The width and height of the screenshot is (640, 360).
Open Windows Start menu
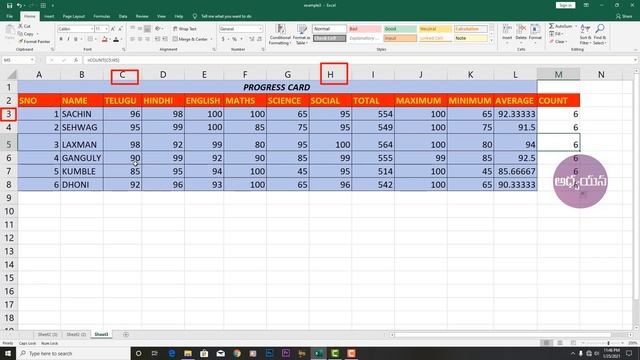pyautogui.click(x=8, y=353)
